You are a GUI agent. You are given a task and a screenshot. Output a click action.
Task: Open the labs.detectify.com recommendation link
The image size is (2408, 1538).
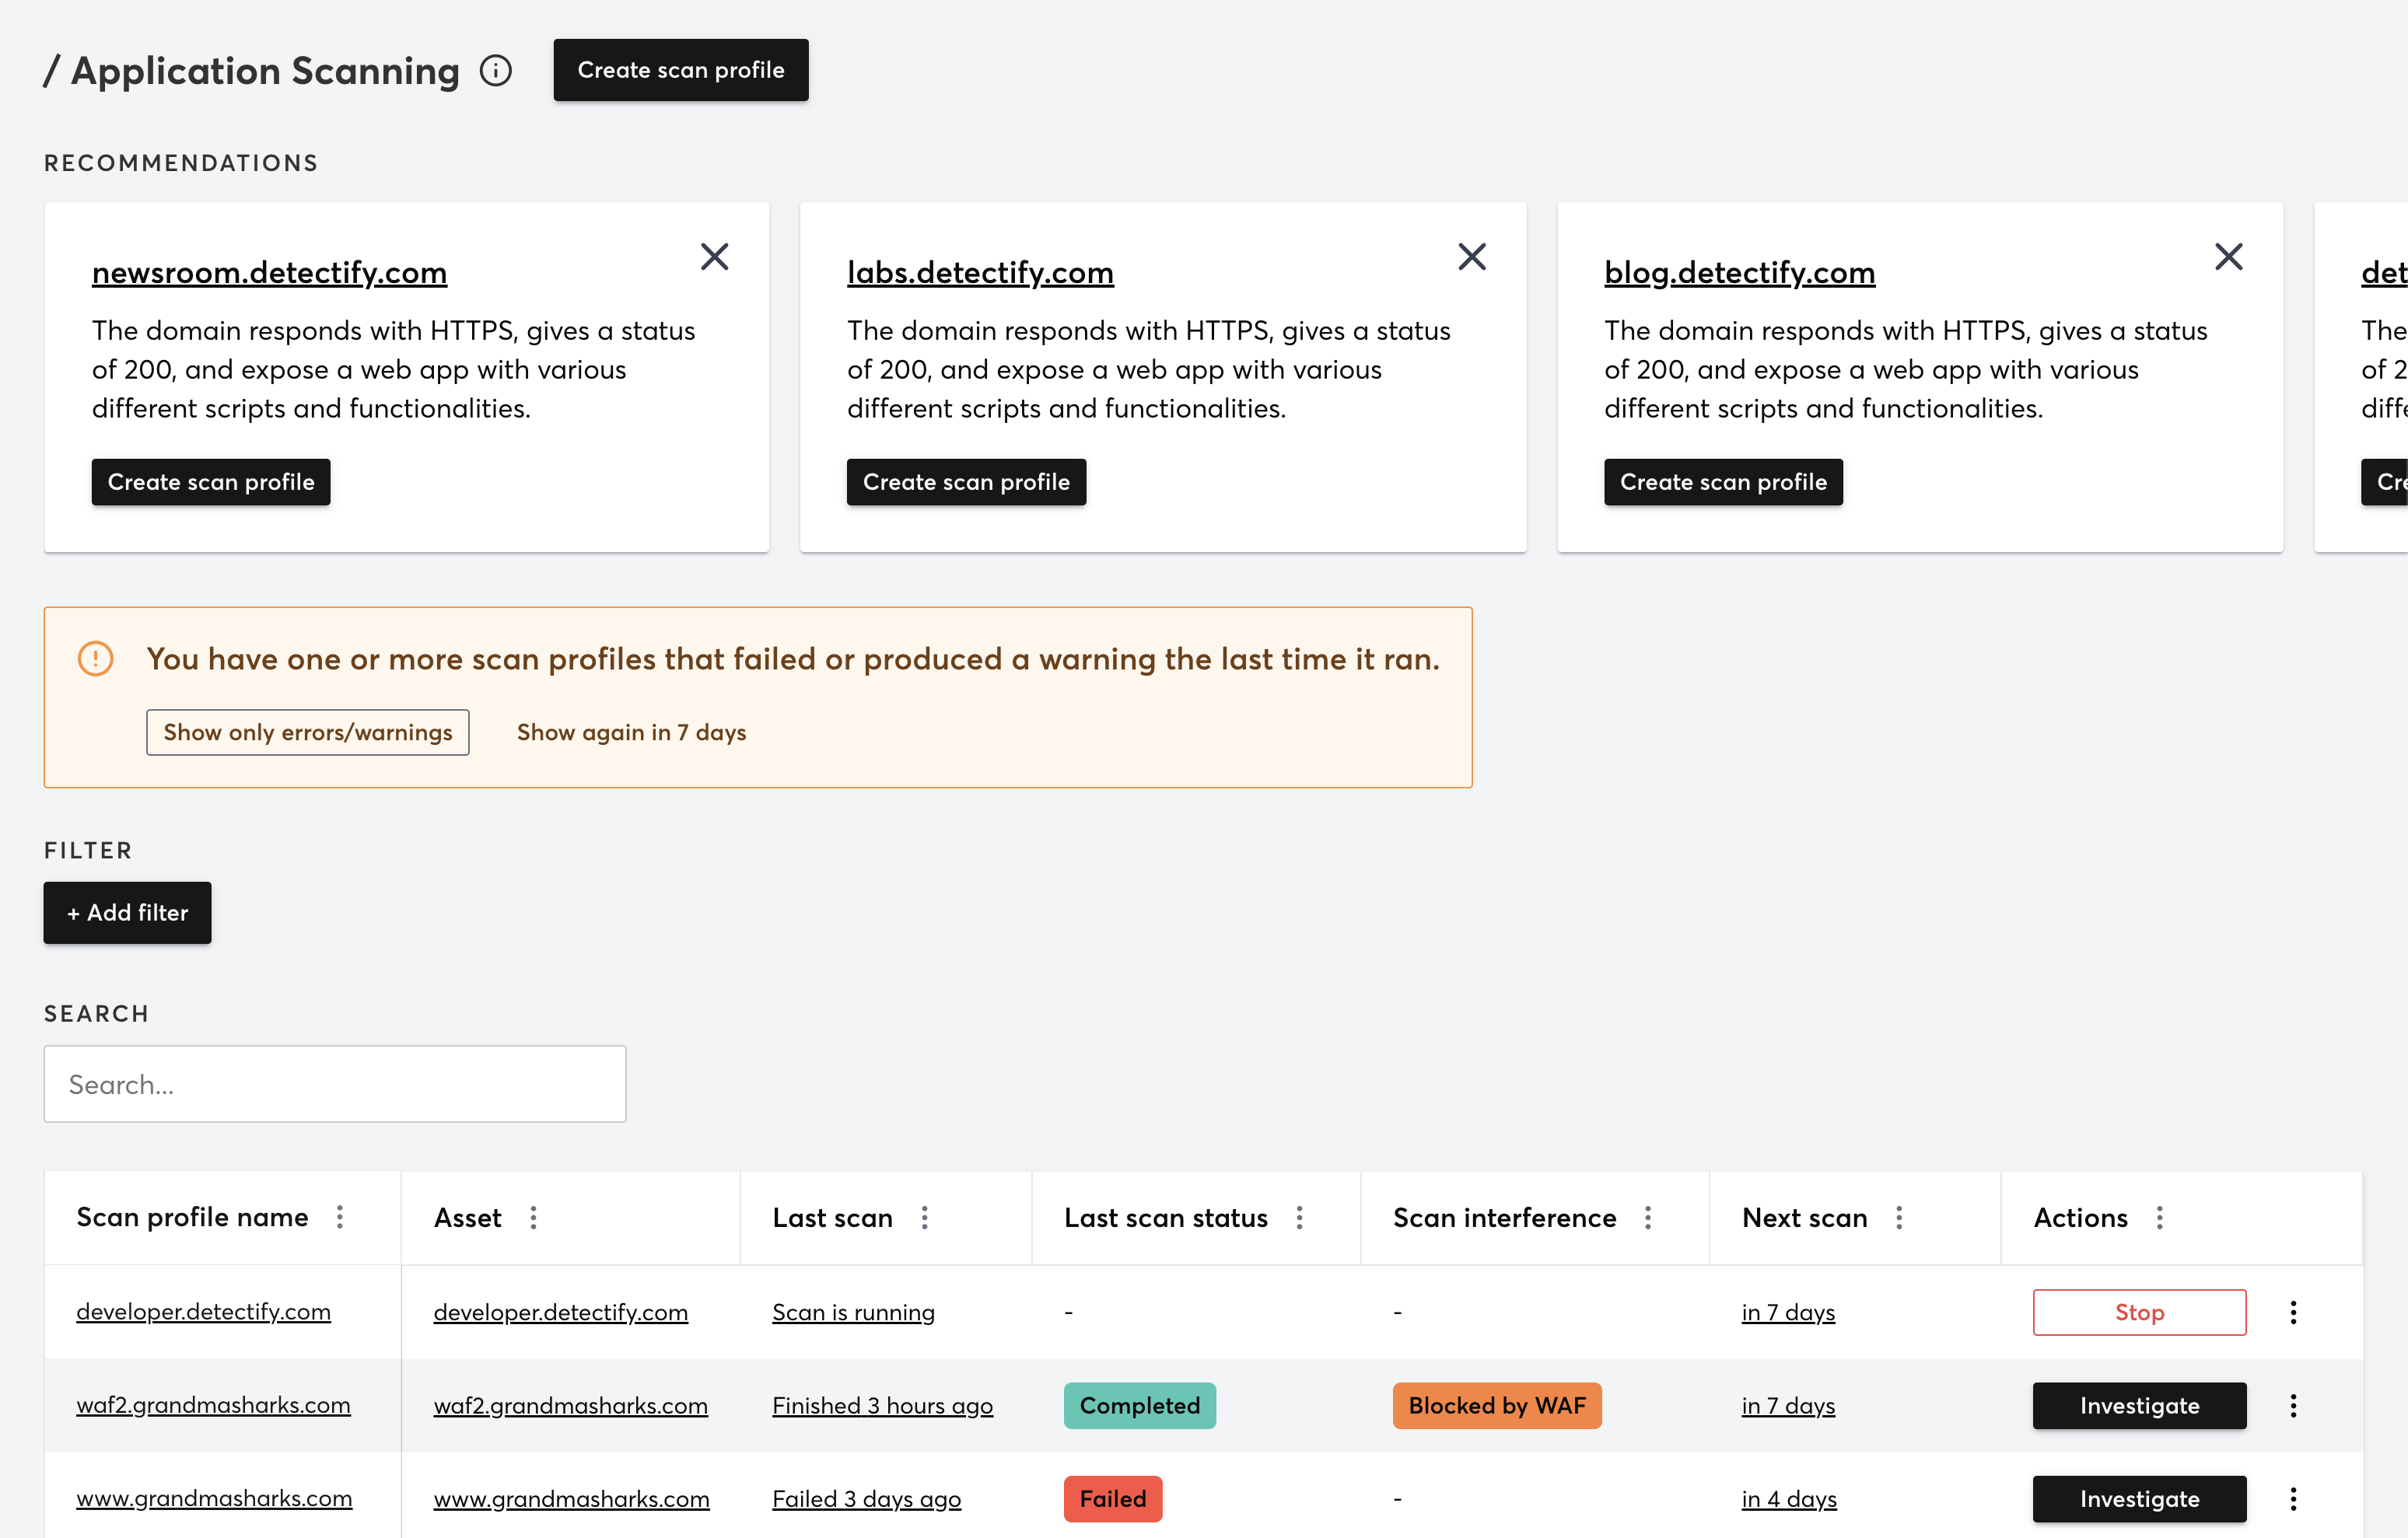[x=980, y=272]
